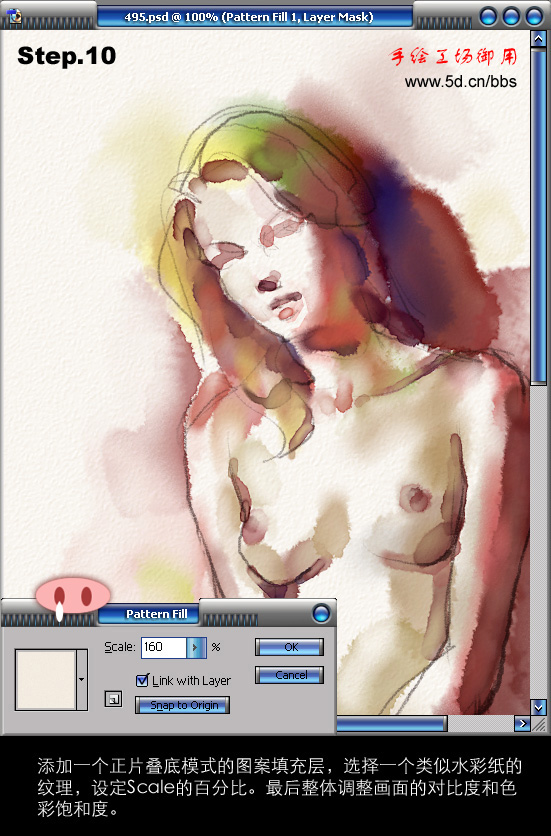Click the first blue orb window button
551x836 pixels.
[x=488, y=17]
